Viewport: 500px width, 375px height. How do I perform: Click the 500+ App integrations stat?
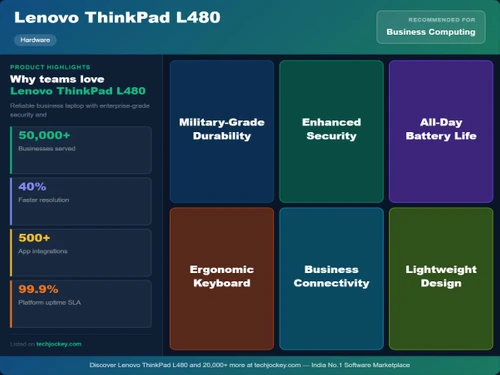[81, 253]
